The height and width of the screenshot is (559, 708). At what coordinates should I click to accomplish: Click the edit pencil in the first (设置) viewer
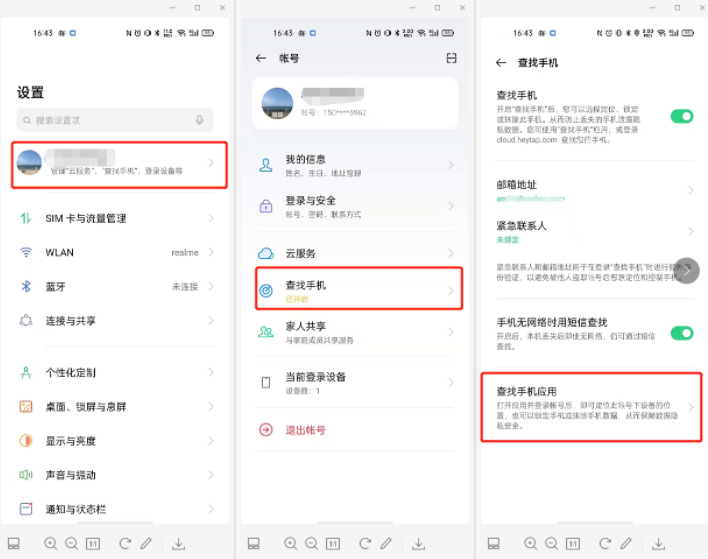point(146,543)
